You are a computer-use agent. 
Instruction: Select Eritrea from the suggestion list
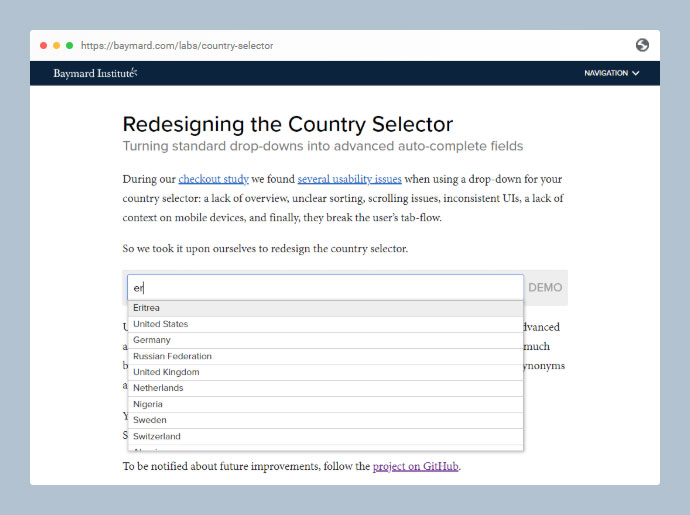[x=325, y=308]
